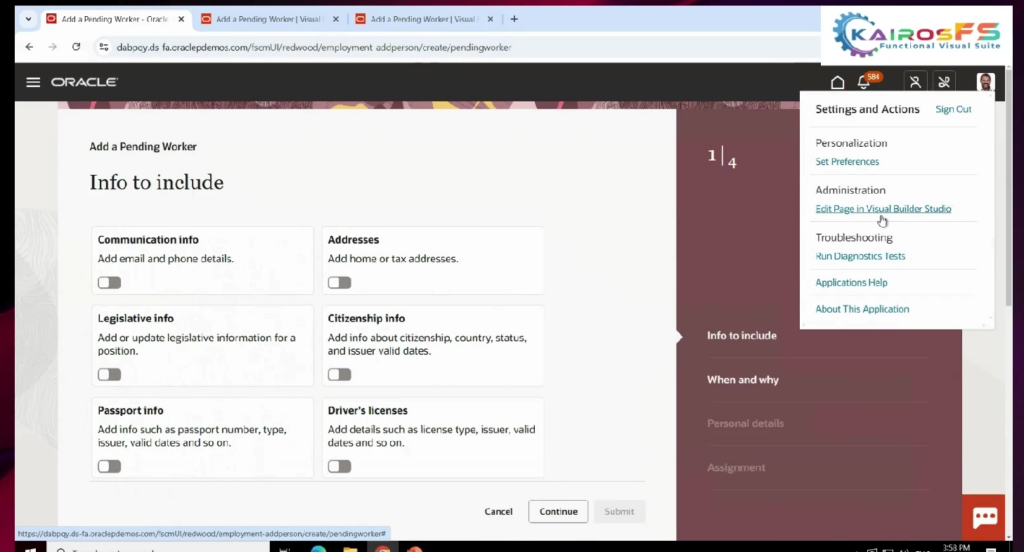The width and height of the screenshot is (1024, 552).
Task: Click Edit Page in Visual Builder Studio
Action: click(x=883, y=209)
